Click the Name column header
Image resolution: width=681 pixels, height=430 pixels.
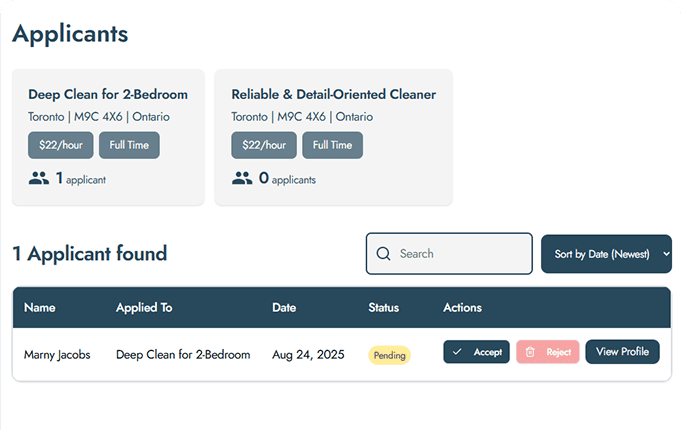pyautogui.click(x=40, y=307)
